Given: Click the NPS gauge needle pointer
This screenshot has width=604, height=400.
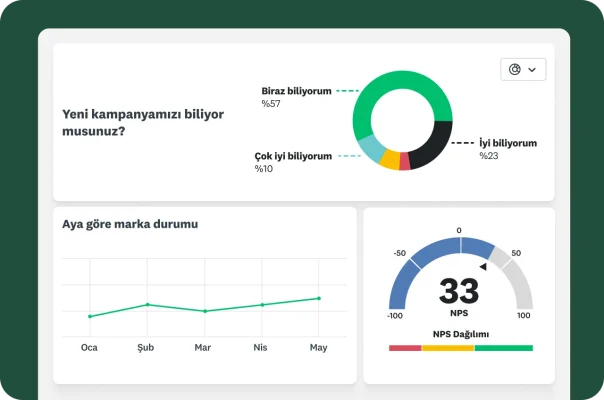Looking at the screenshot, I should point(483,266).
